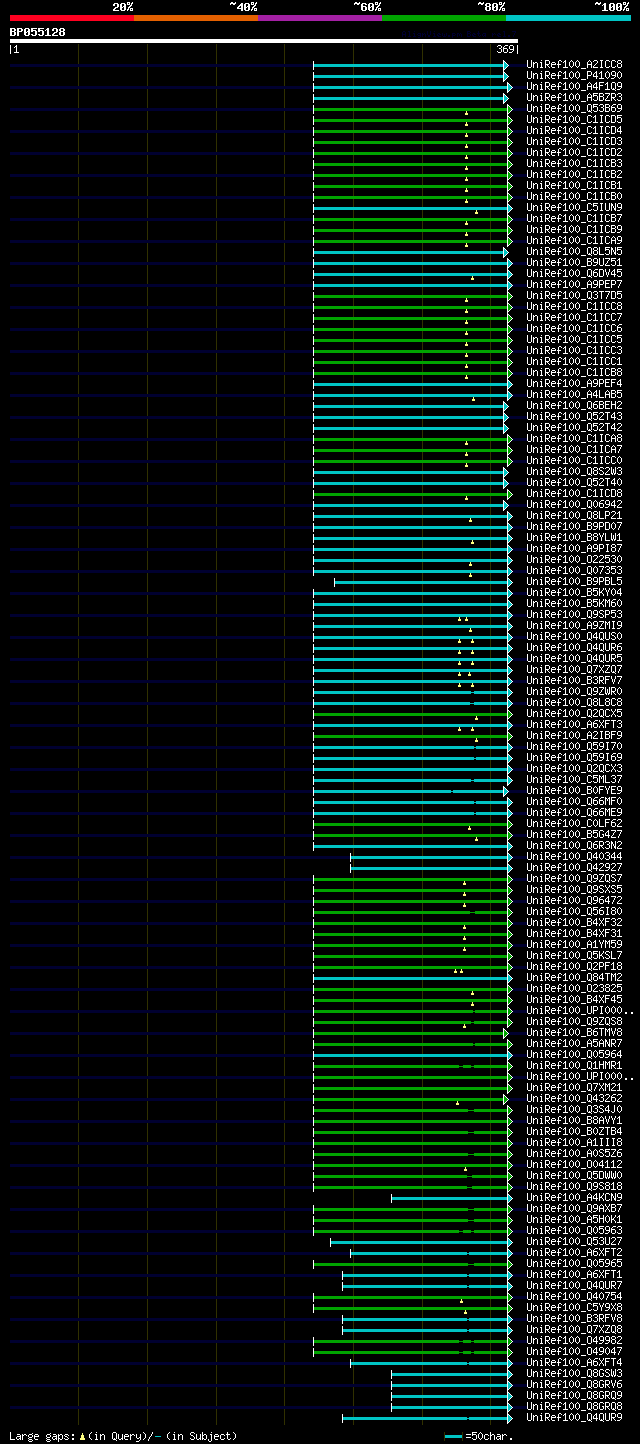640x1444 pixels.
Task: Select the UniRef100_A6XFT3 label
Action: pos(574,724)
